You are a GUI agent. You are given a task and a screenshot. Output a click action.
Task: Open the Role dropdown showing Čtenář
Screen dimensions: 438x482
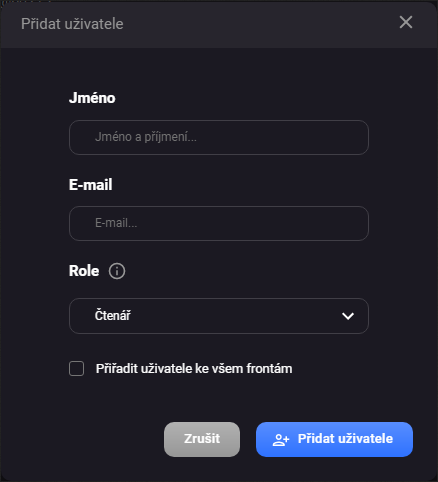tap(219, 316)
